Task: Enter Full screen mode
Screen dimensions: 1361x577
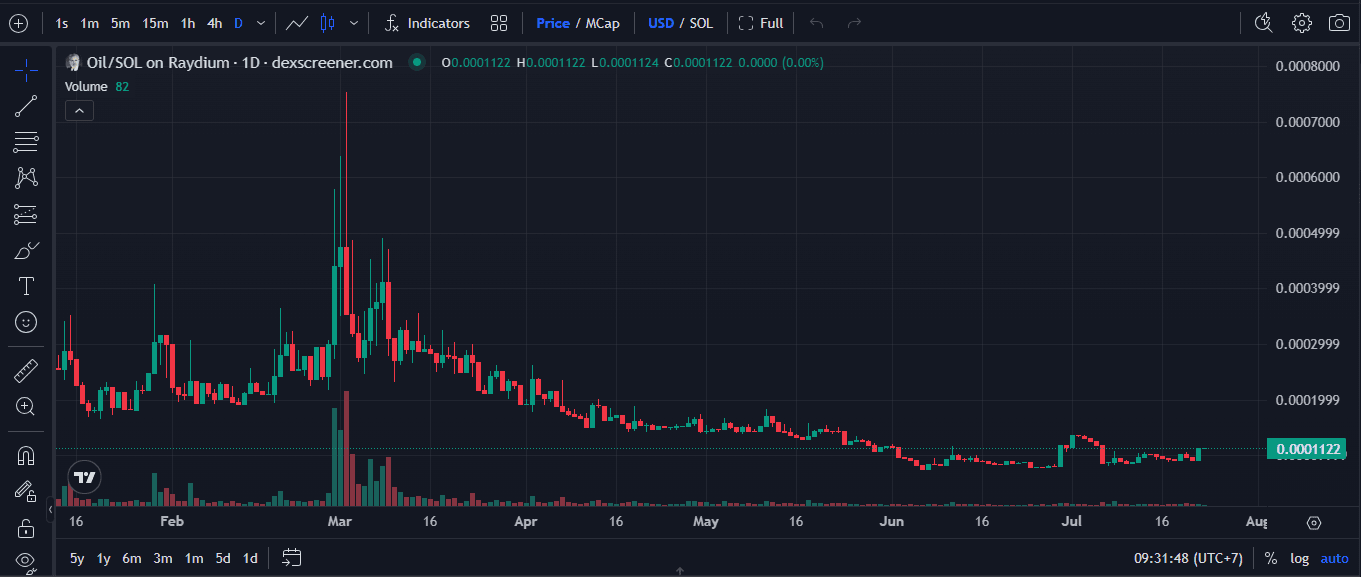Action: [x=761, y=23]
